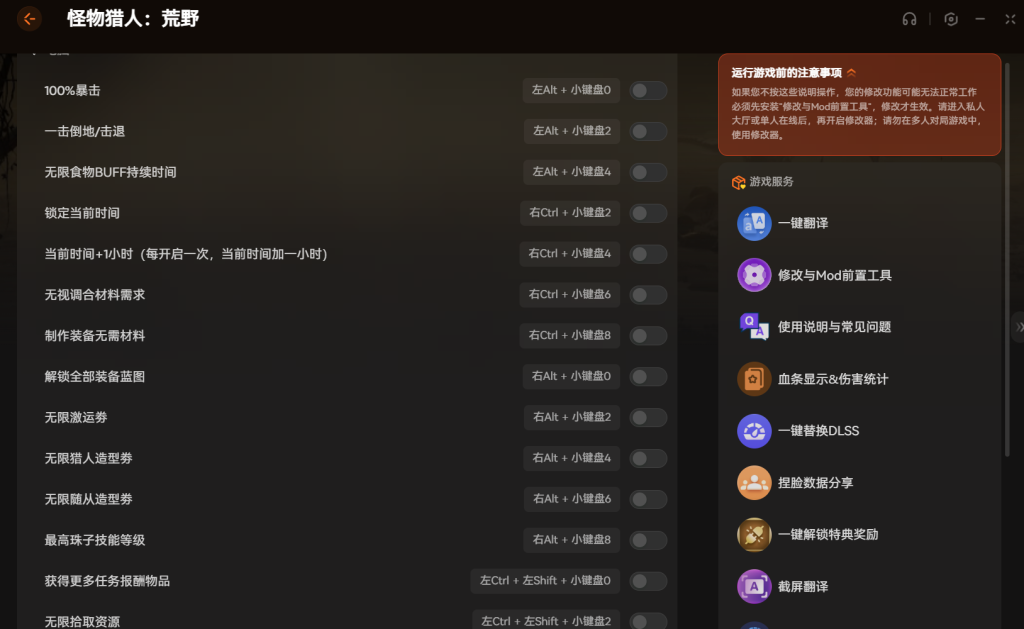The height and width of the screenshot is (629, 1024).
Task: Turn on 解锁全部装备蓝图 toggle
Action: pyautogui.click(x=648, y=377)
